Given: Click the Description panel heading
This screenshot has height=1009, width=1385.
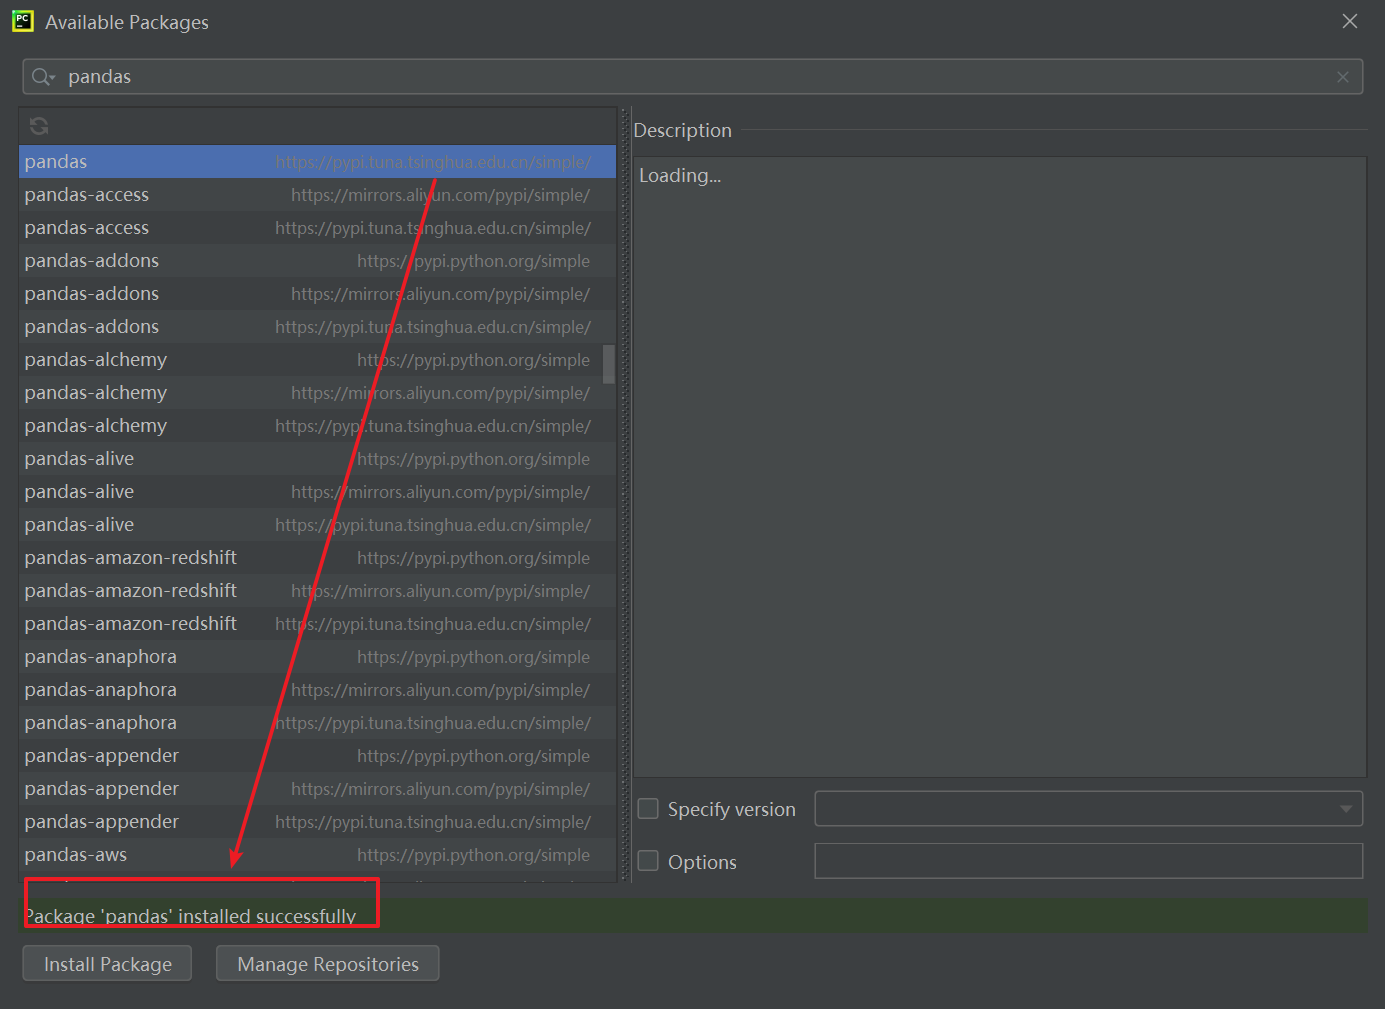Looking at the screenshot, I should click(683, 130).
